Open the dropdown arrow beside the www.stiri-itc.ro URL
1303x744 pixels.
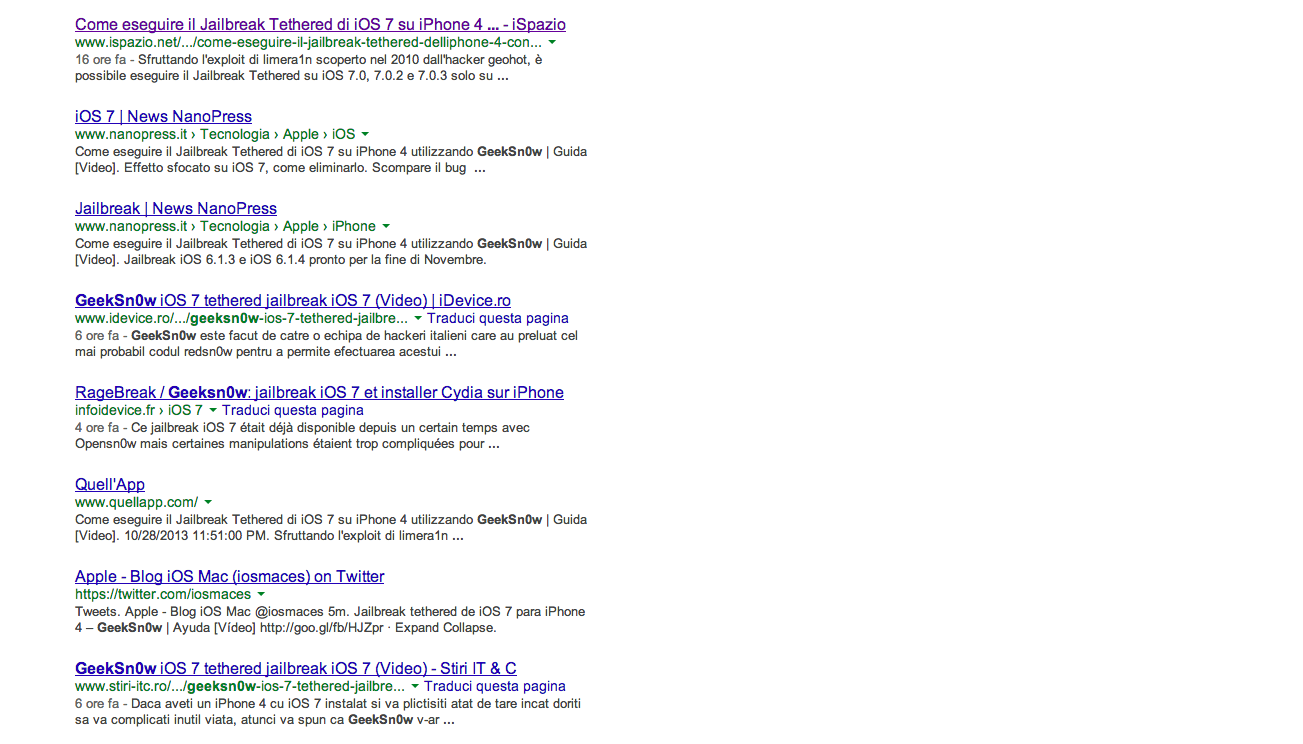(415, 687)
